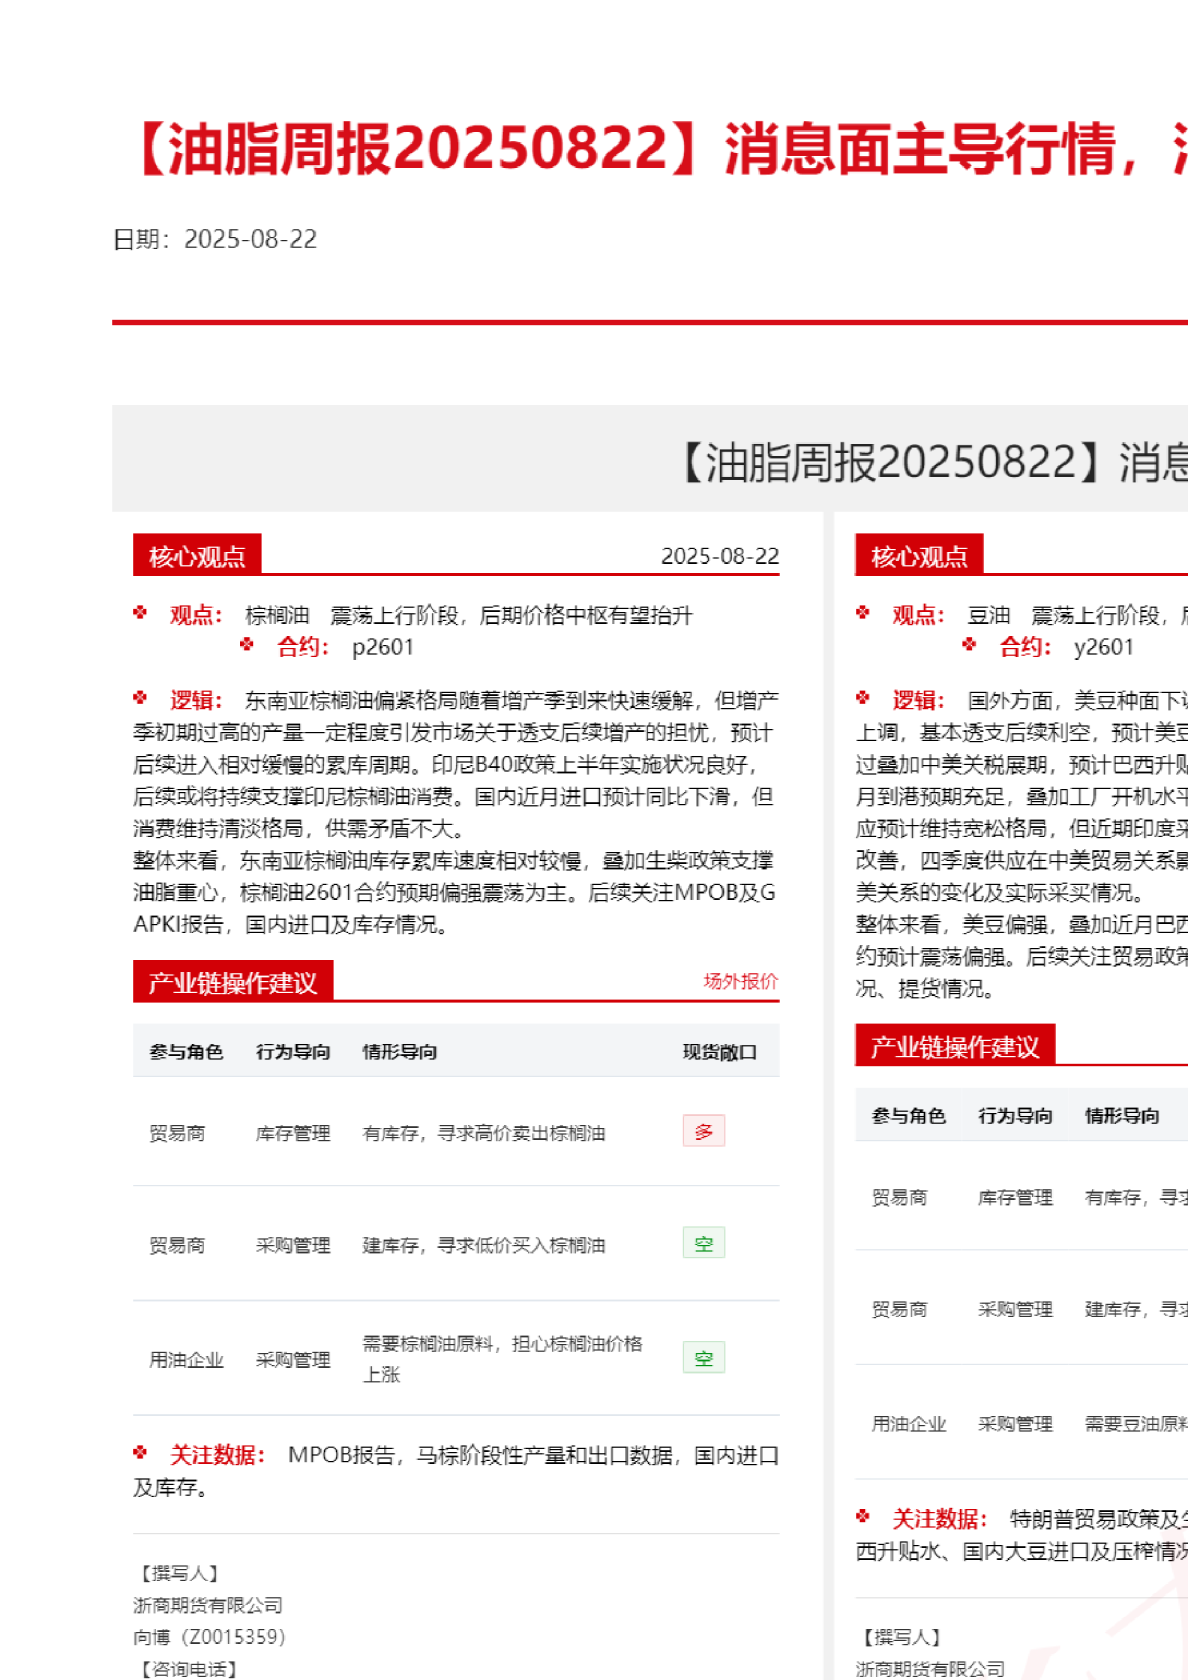1188x1680 pixels.
Task: Click the red bullet before palm oil 逻辑
Action: [x=140, y=698]
